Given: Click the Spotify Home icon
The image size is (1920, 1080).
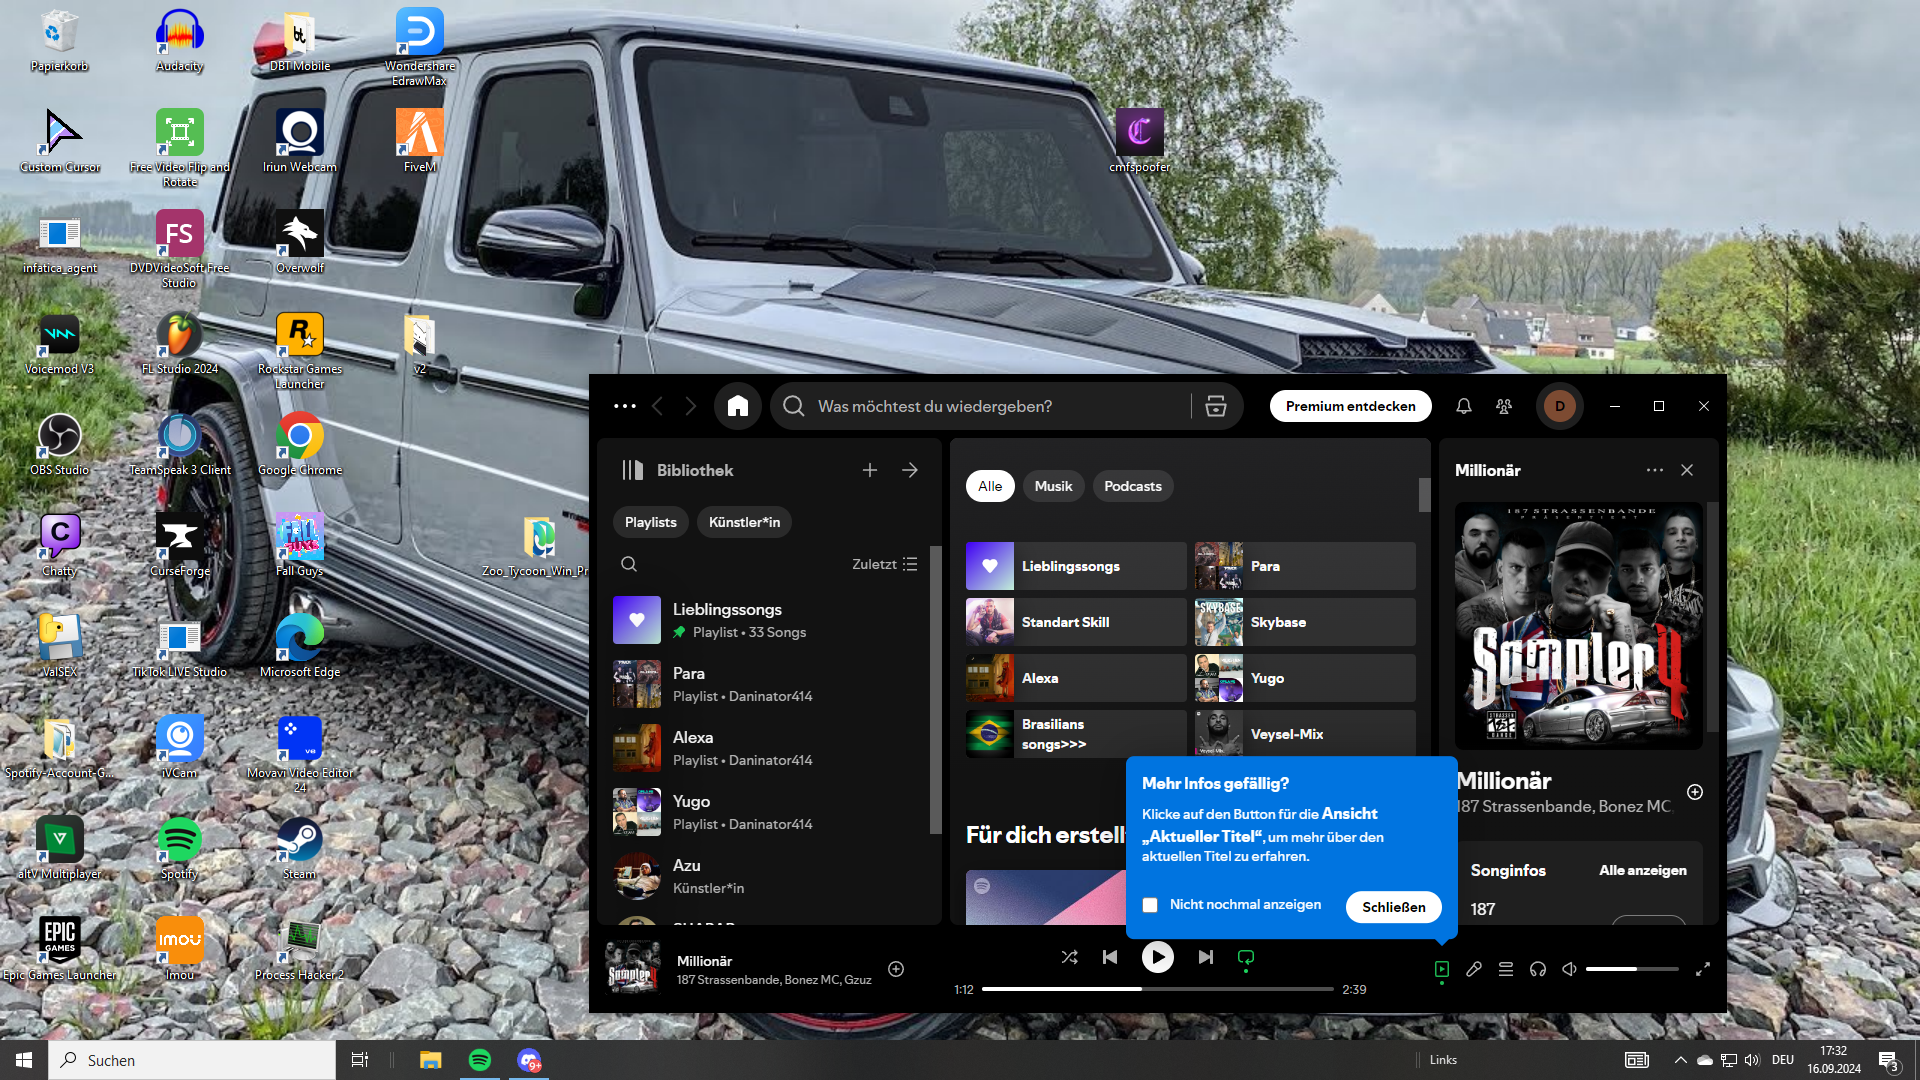Looking at the screenshot, I should (x=738, y=406).
